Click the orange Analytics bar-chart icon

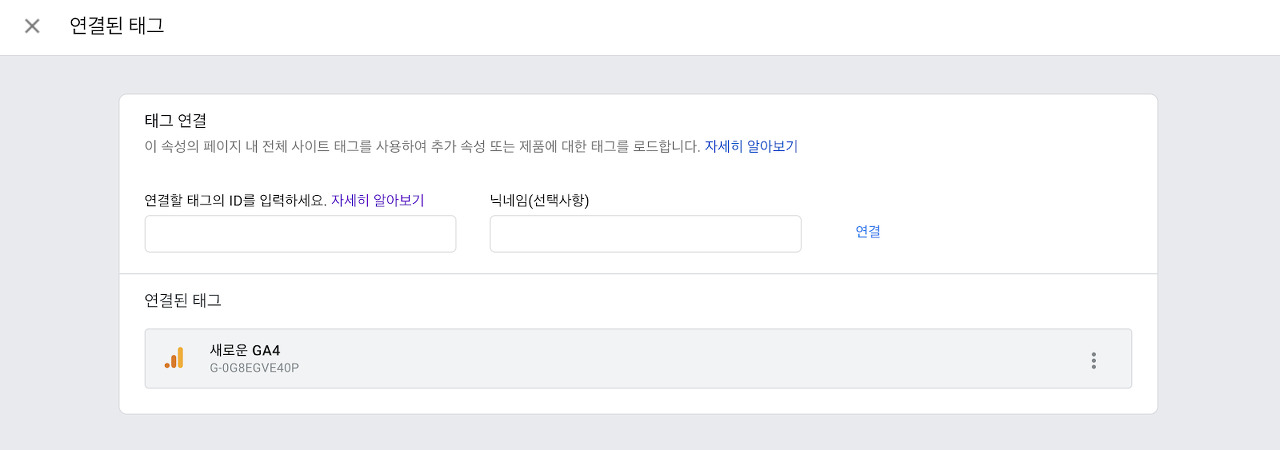174,358
